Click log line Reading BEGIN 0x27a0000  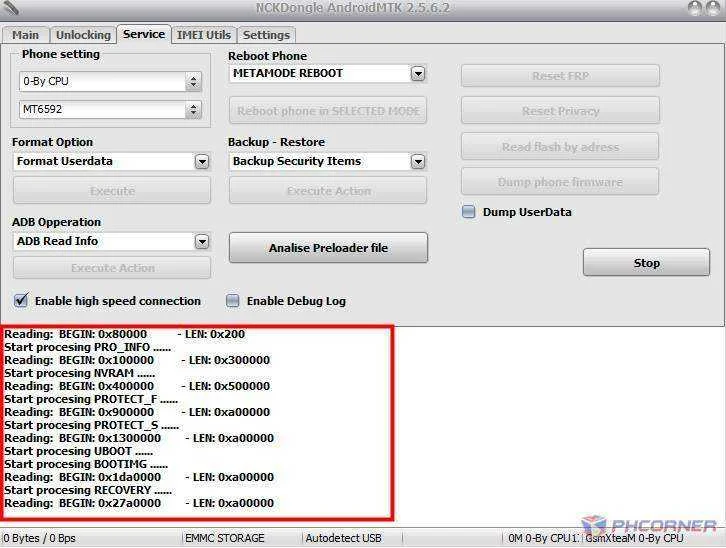pos(139,503)
